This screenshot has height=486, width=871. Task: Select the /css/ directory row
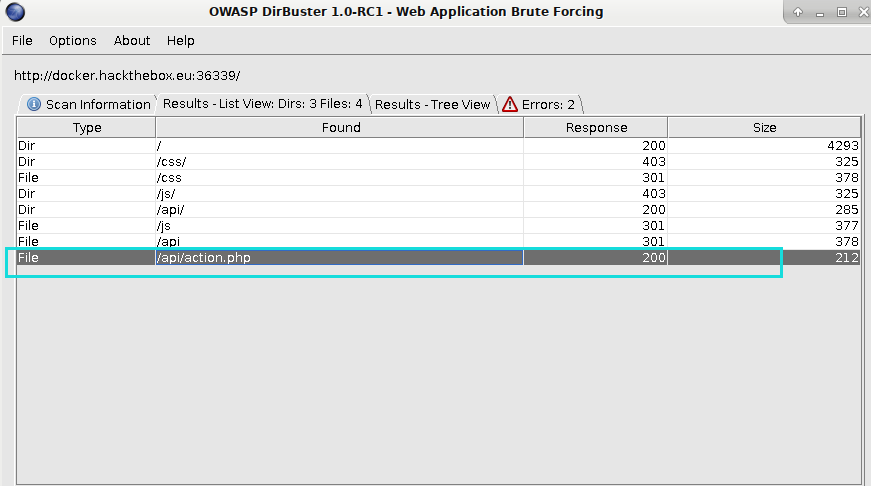(x=439, y=162)
